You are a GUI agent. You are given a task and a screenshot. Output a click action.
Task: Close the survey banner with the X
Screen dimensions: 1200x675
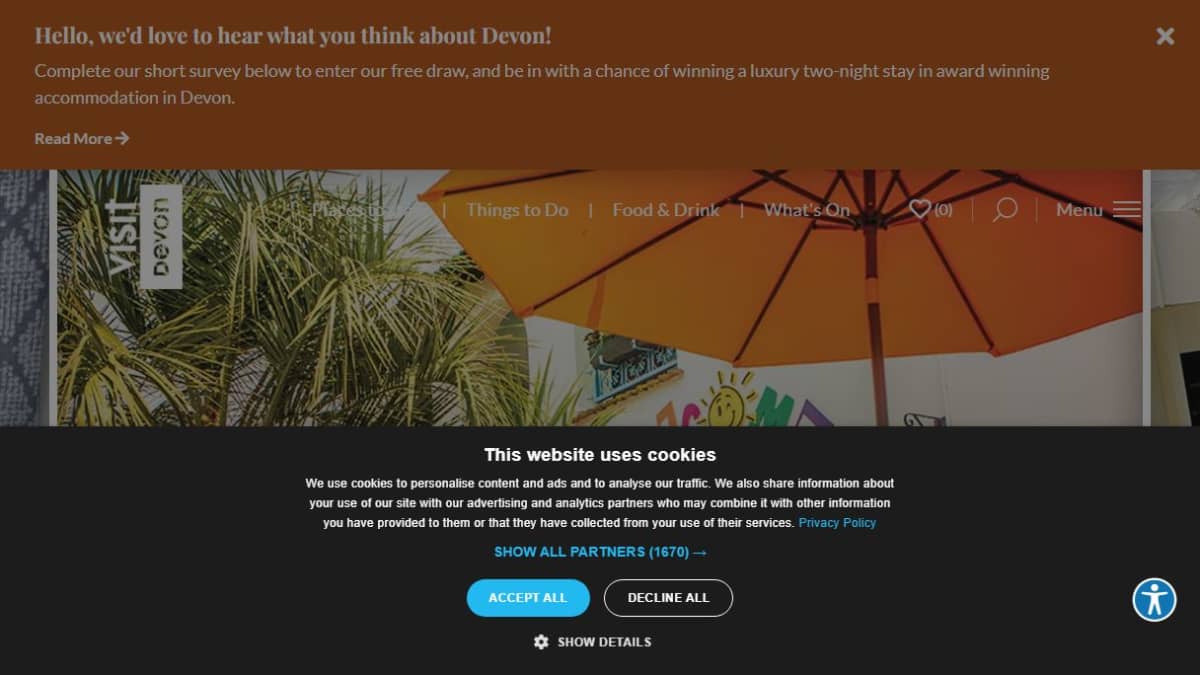click(1165, 36)
